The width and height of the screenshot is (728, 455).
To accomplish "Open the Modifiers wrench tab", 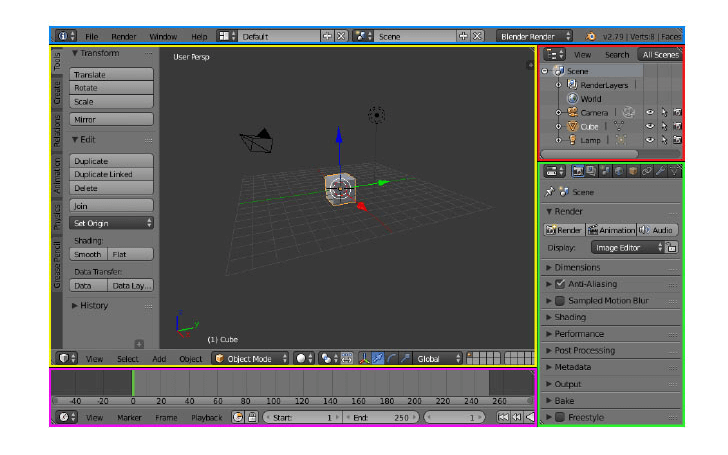I will [661, 171].
